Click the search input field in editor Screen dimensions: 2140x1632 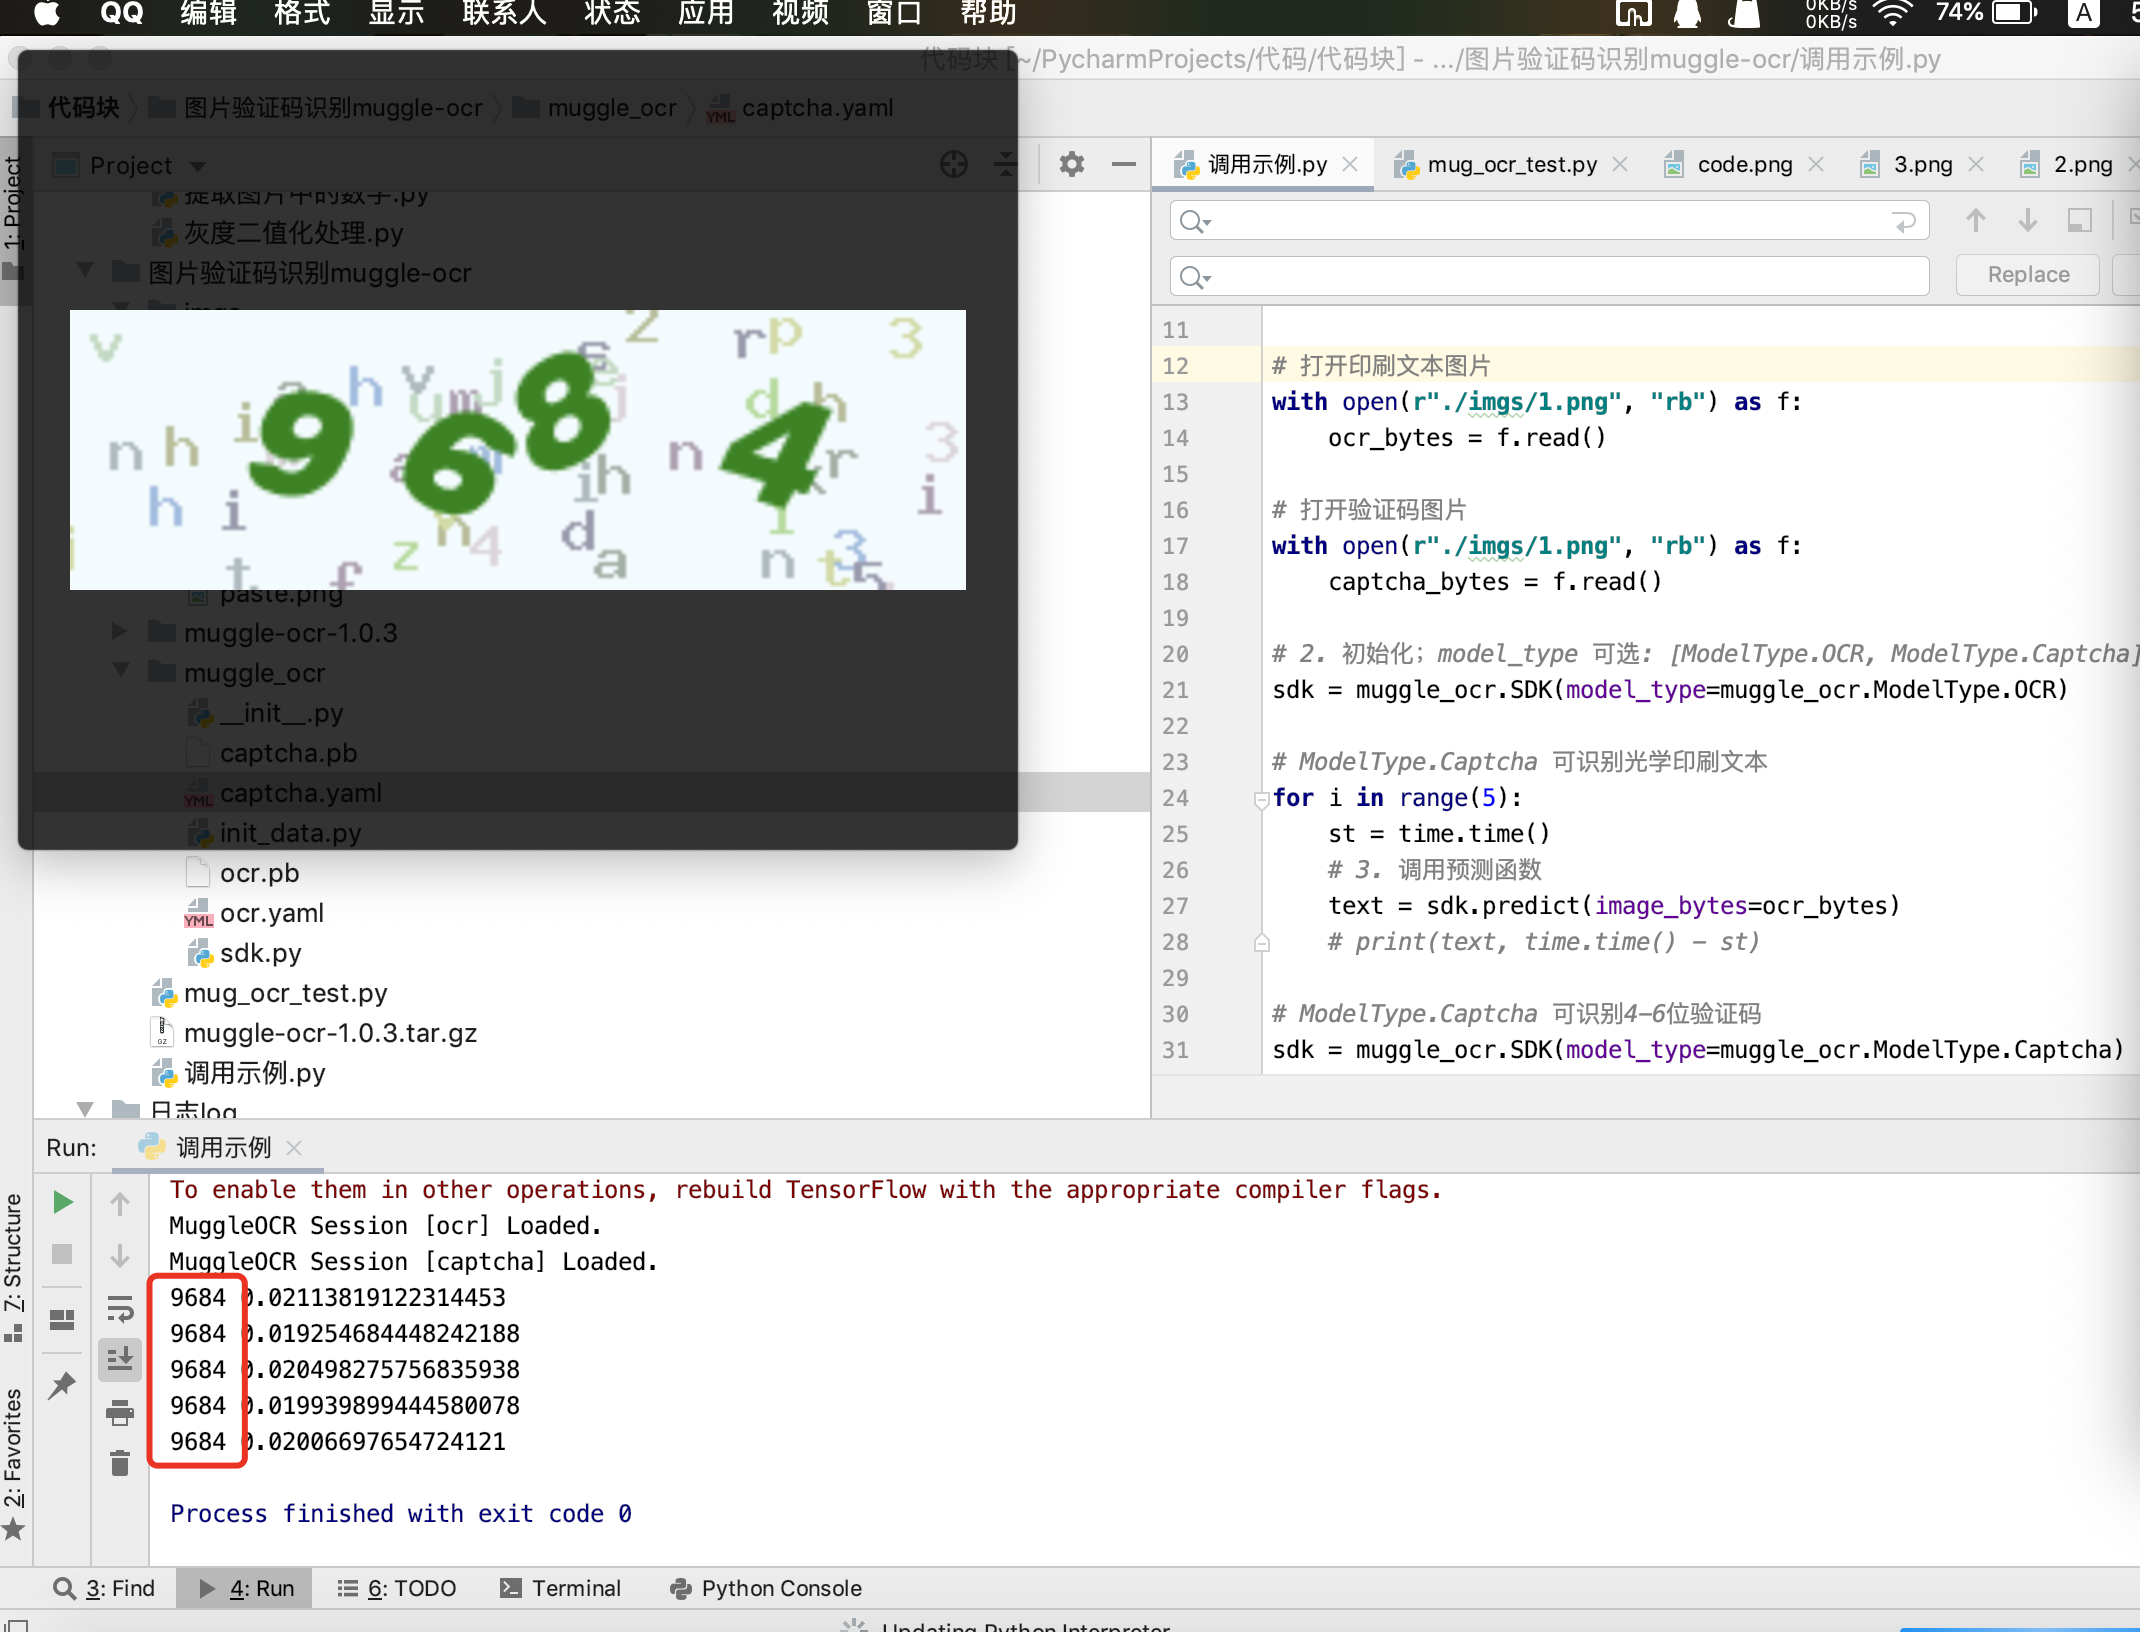point(1543,221)
